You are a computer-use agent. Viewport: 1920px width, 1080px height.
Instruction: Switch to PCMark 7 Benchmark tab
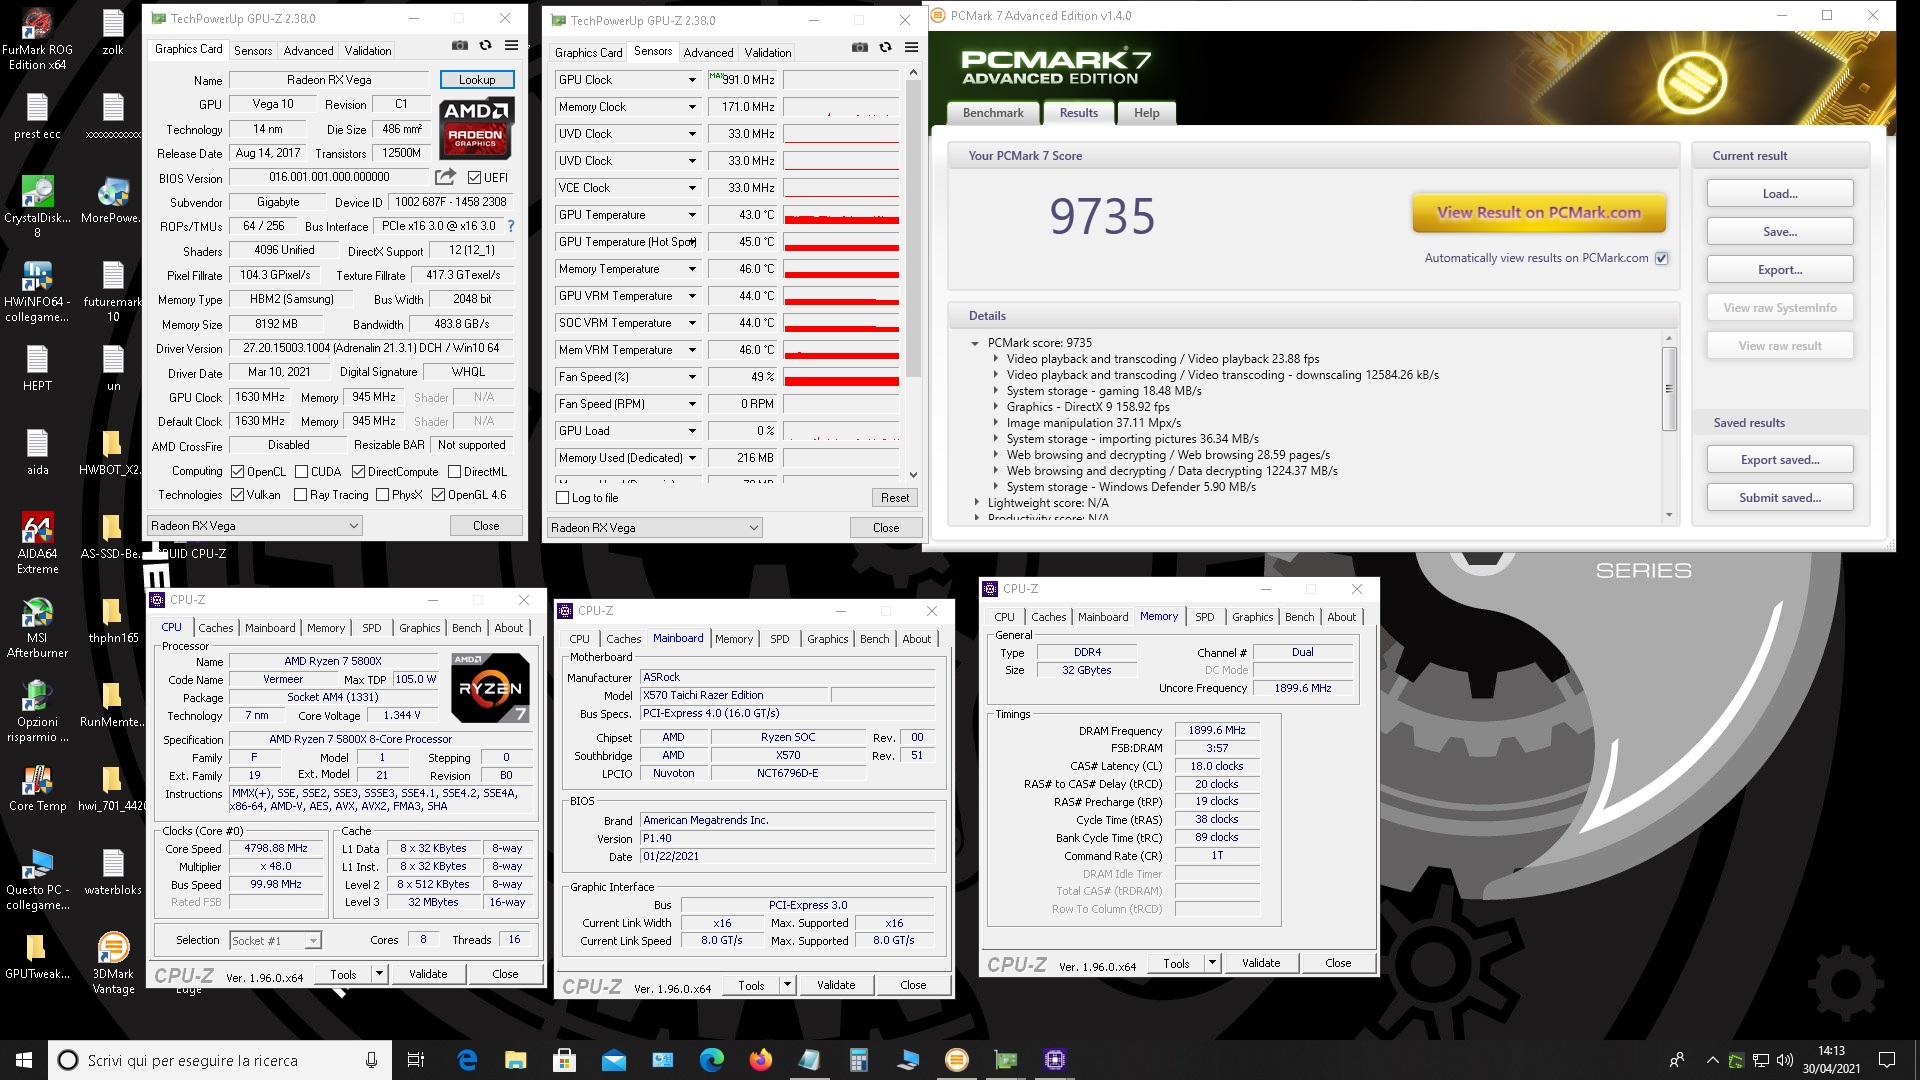click(x=993, y=113)
